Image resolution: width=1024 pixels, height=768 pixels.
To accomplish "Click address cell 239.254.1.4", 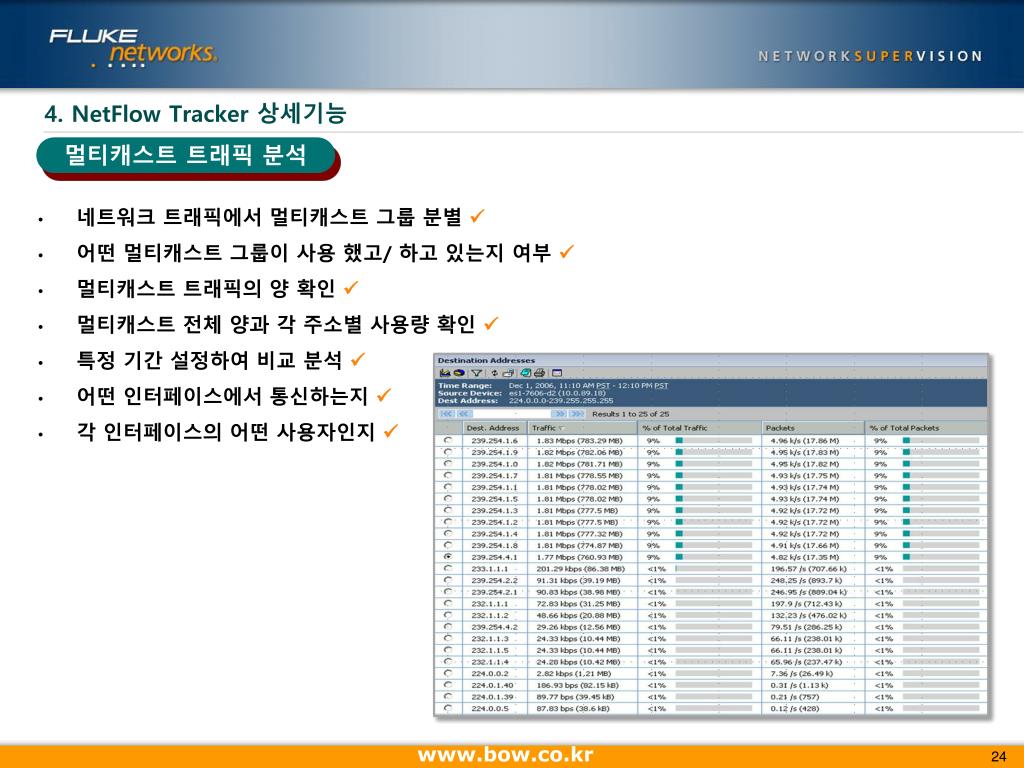I will click(x=494, y=534).
